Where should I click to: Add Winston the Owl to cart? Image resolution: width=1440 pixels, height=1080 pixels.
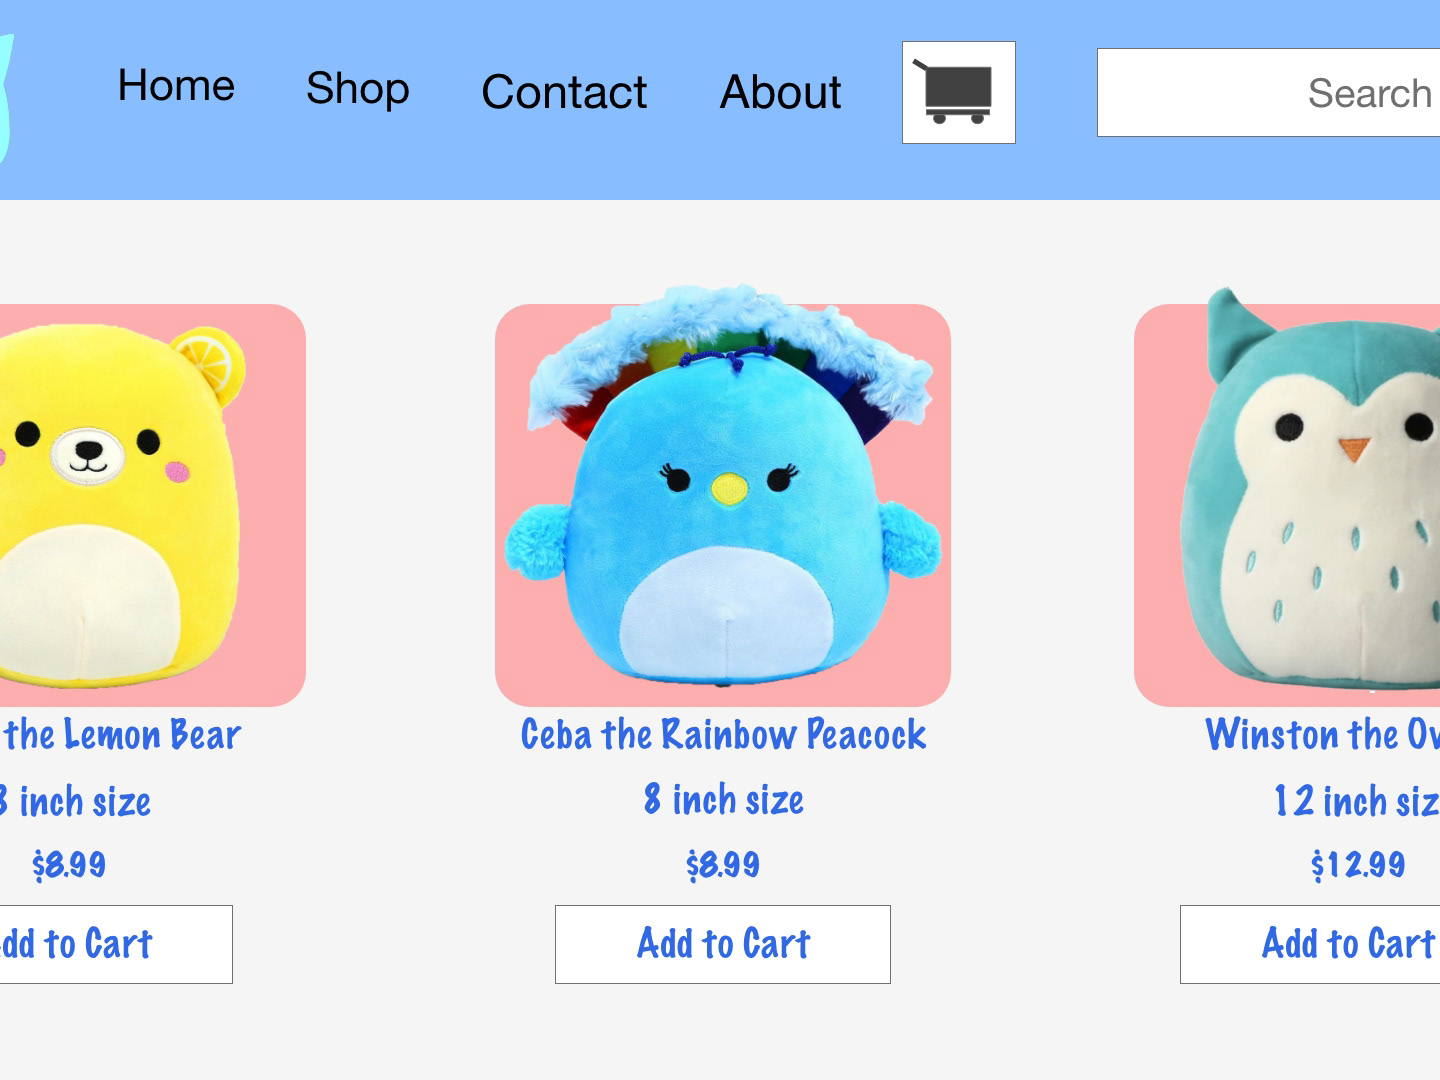tap(1310, 944)
